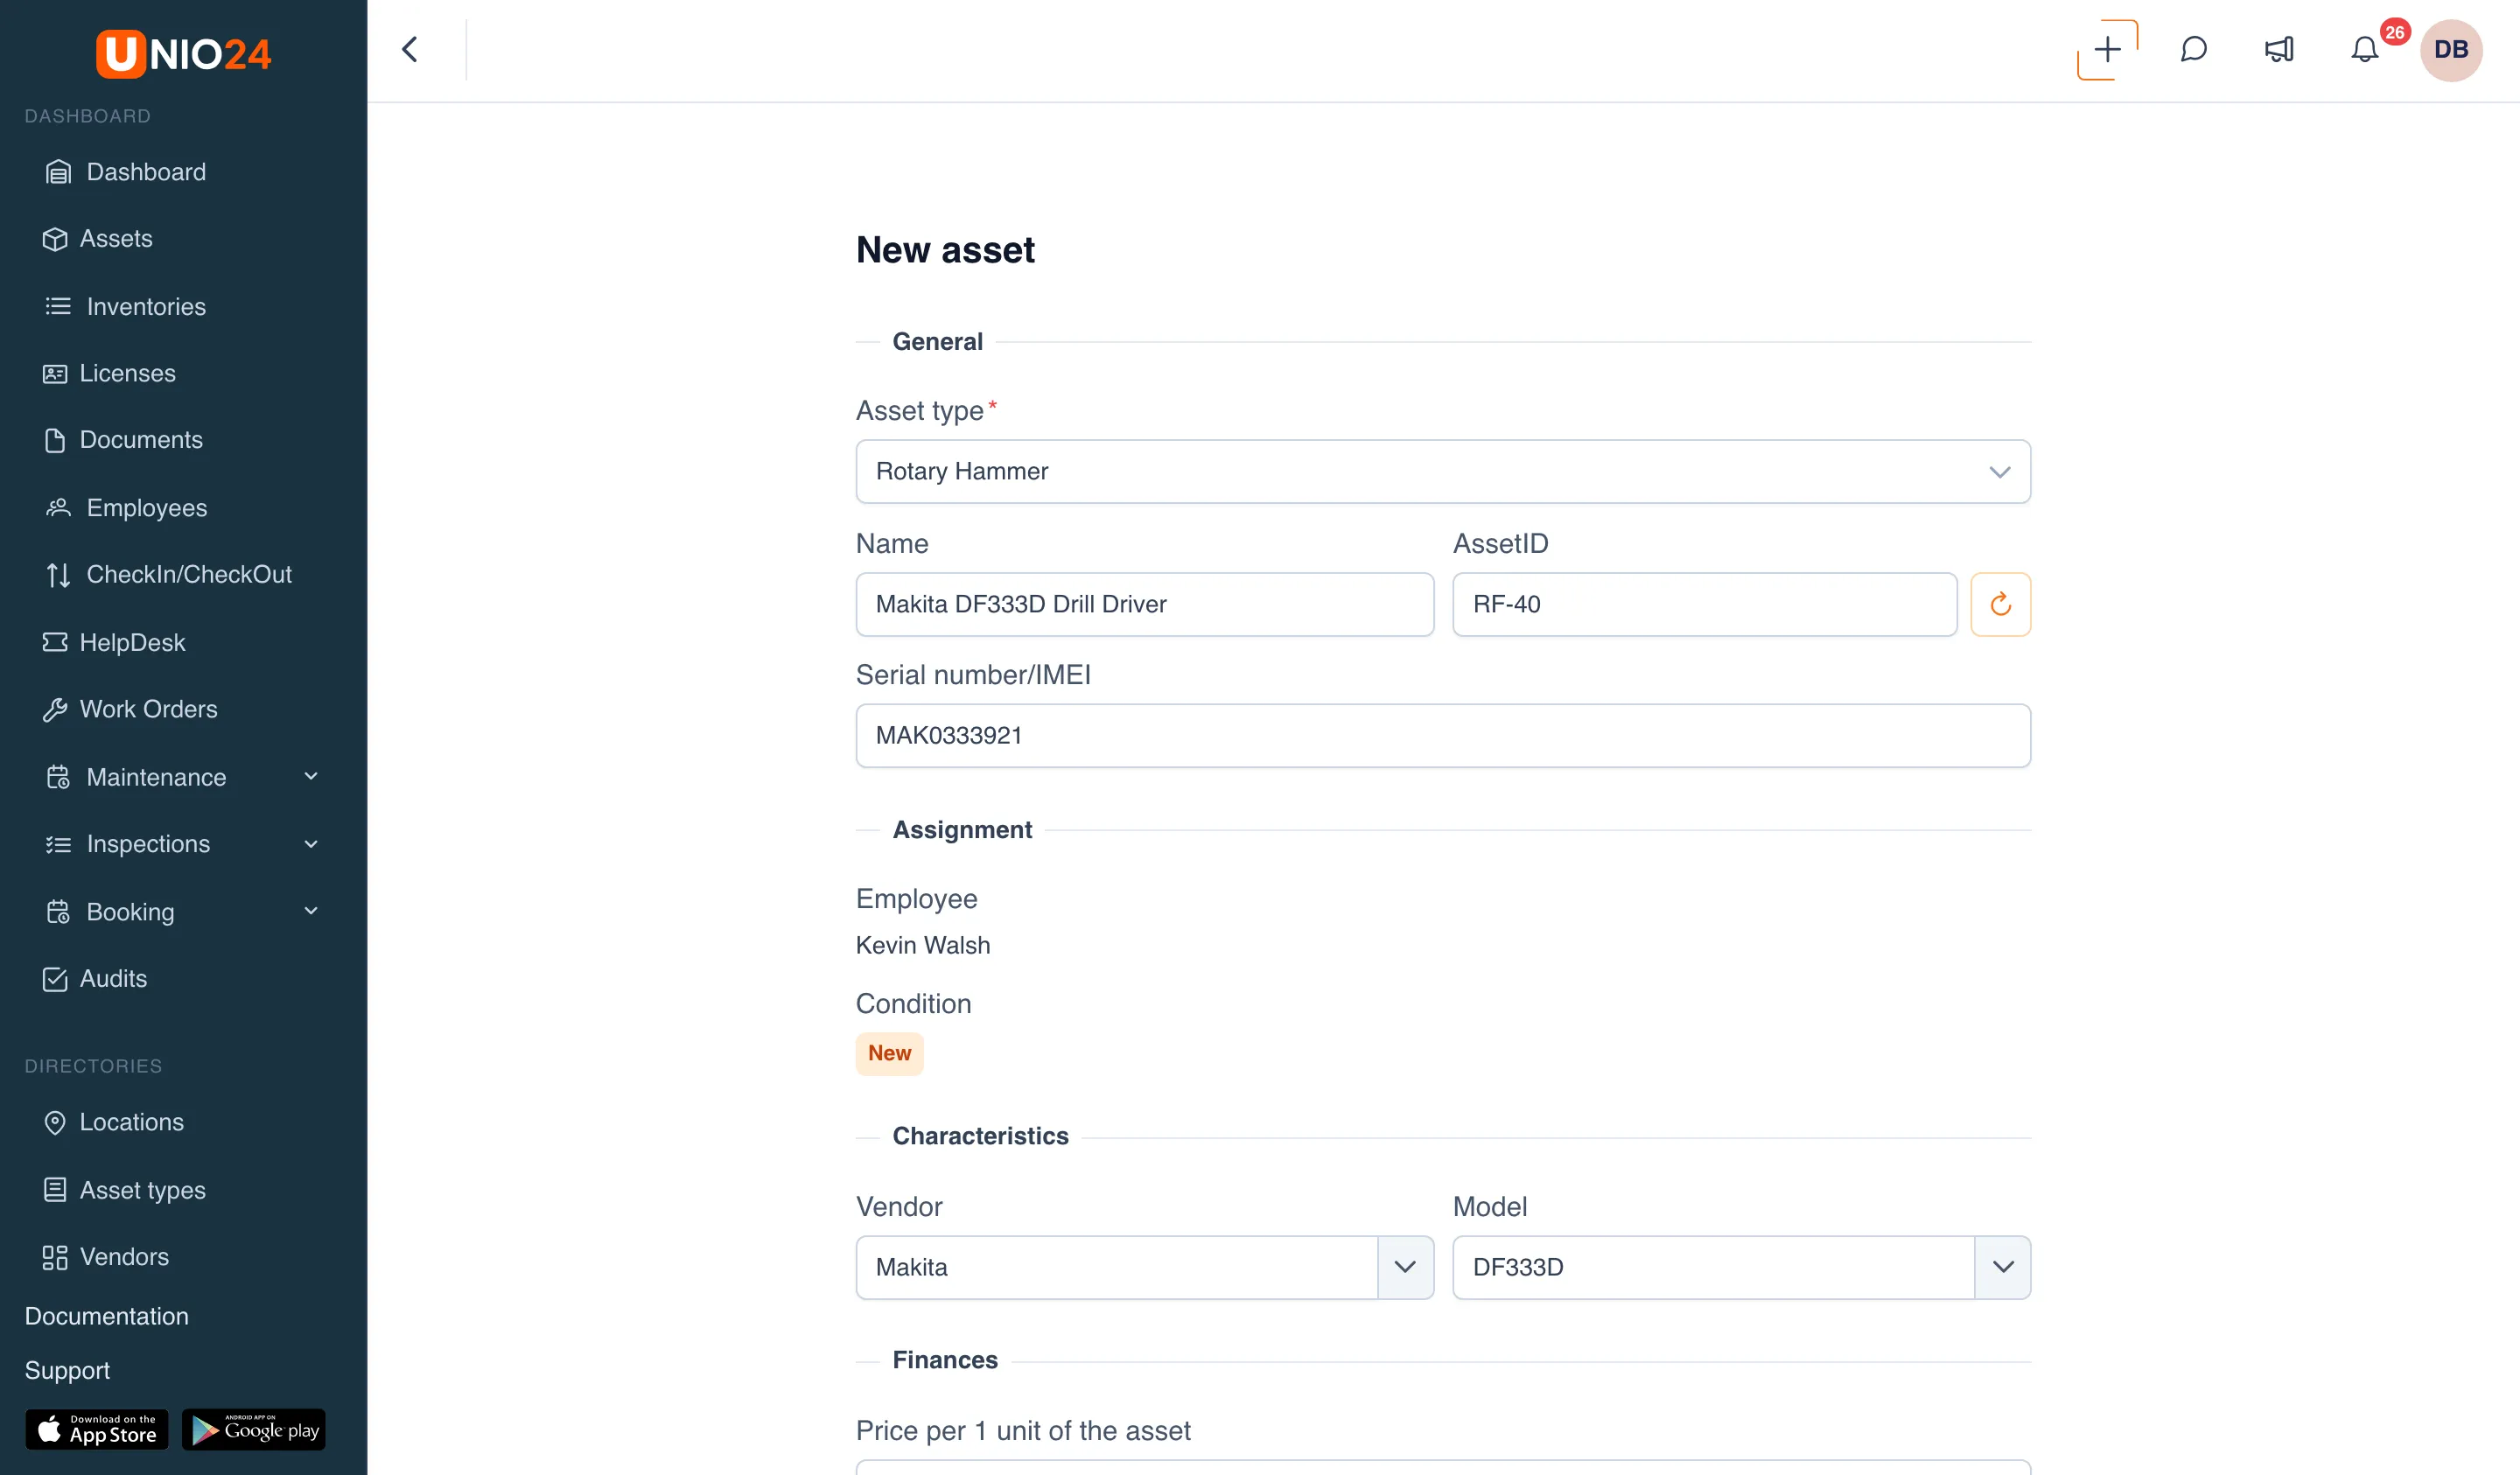Click the General section header

[937, 342]
